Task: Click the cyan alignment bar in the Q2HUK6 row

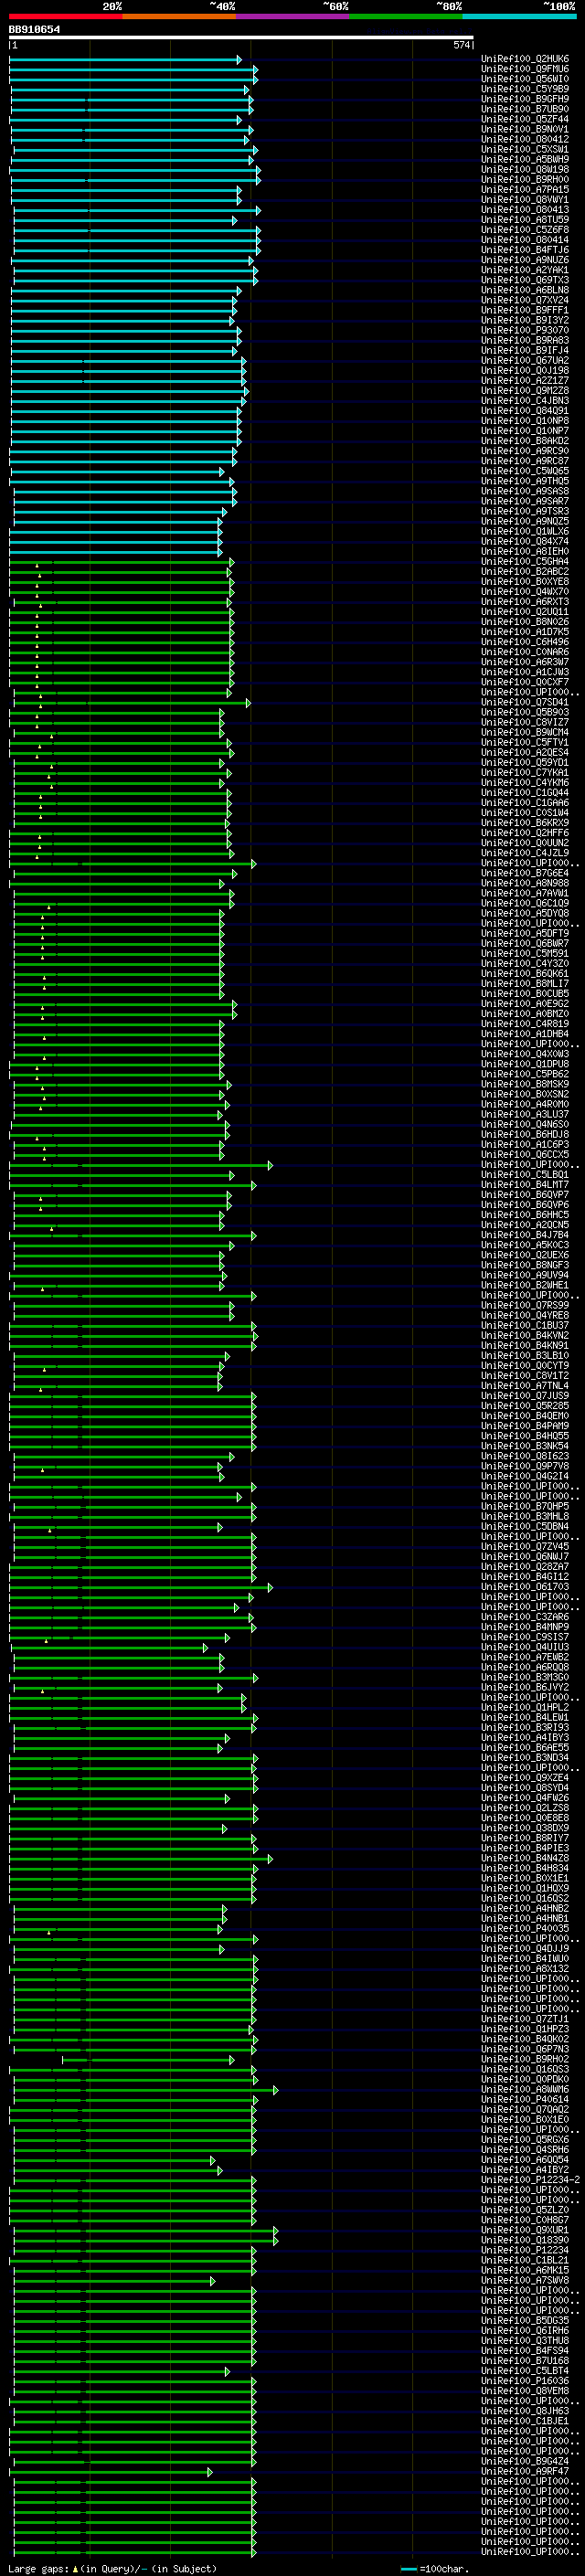Action: point(125,60)
